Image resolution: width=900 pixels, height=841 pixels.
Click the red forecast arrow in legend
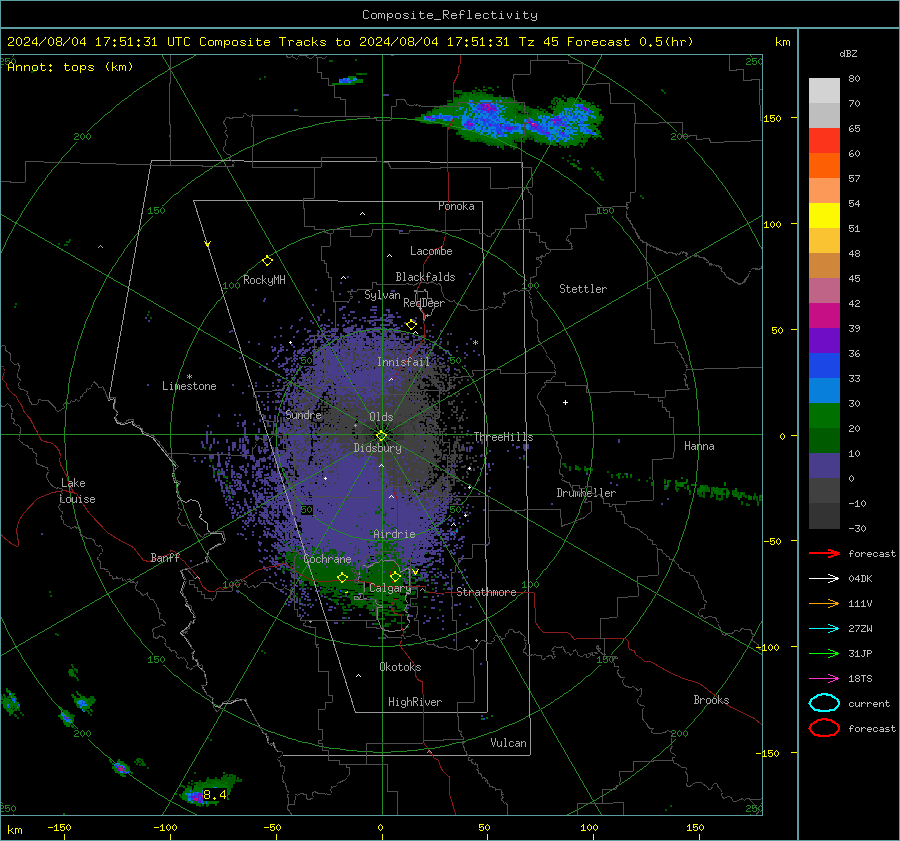click(824, 553)
